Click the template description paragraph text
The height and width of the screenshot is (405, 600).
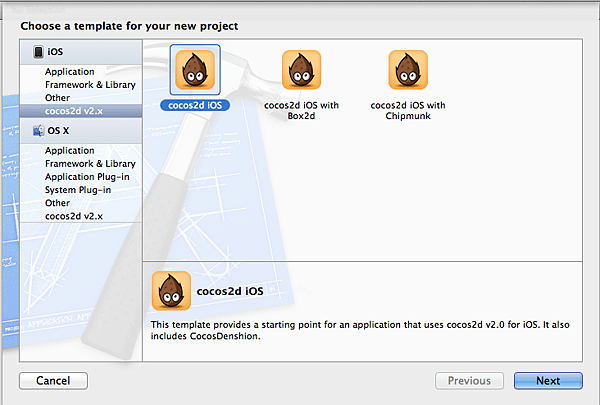tap(360, 330)
